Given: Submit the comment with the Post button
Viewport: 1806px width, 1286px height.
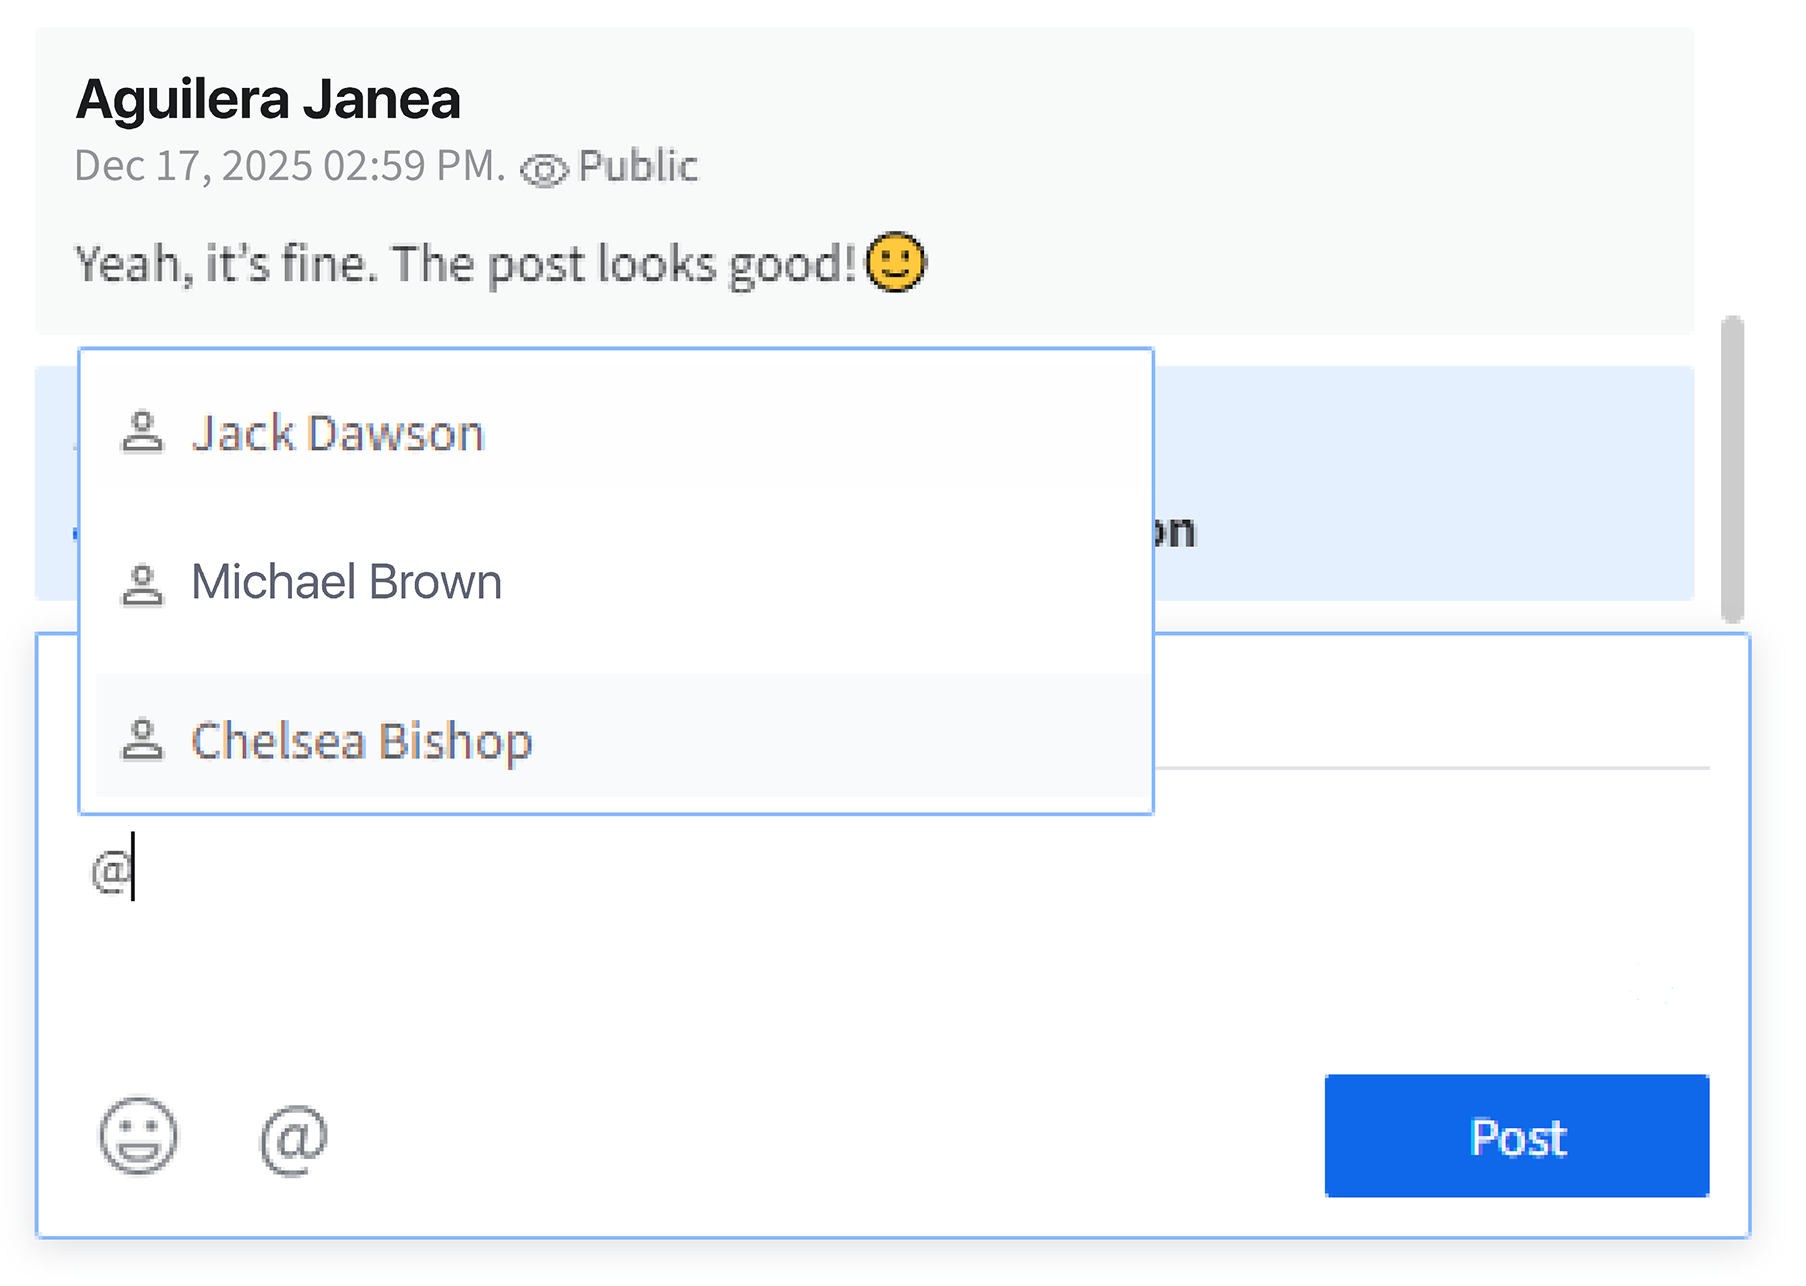Looking at the screenshot, I should 1516,1136.
